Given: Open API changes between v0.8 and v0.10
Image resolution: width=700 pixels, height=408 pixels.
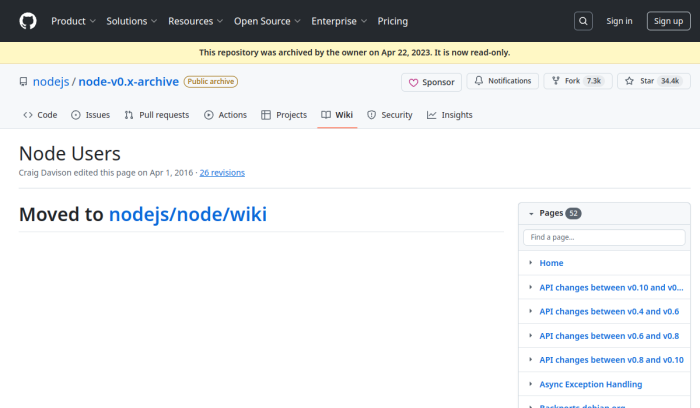Looking at the screenshot, I should 612,360.
